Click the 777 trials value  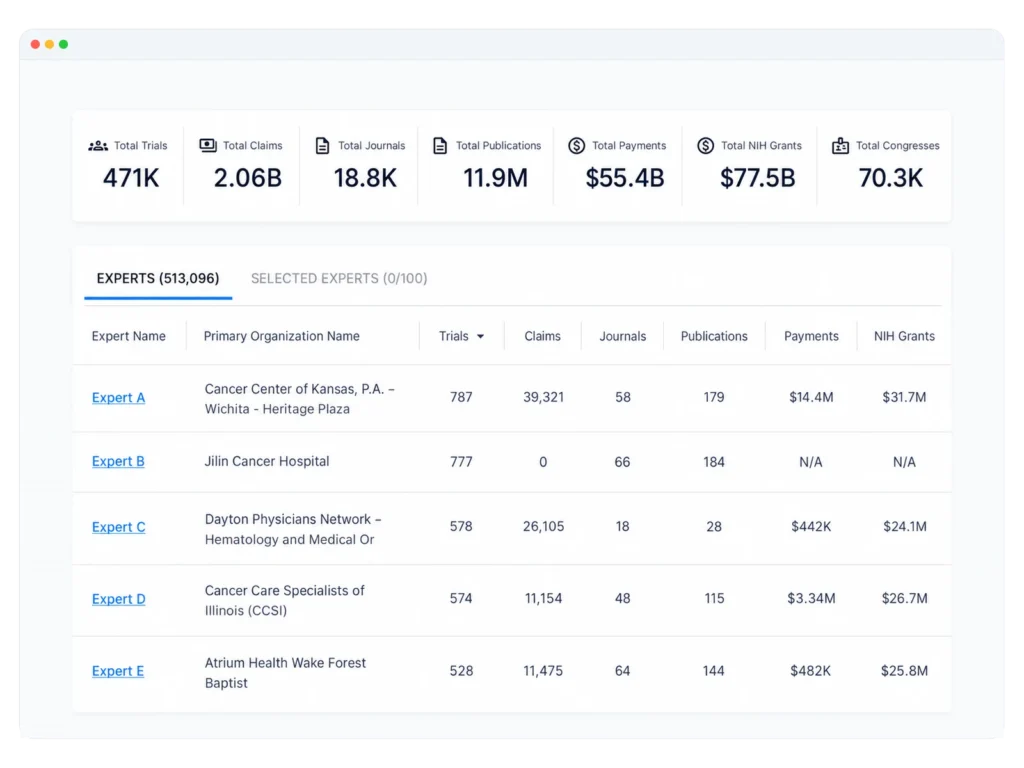(x=461, y=462)
